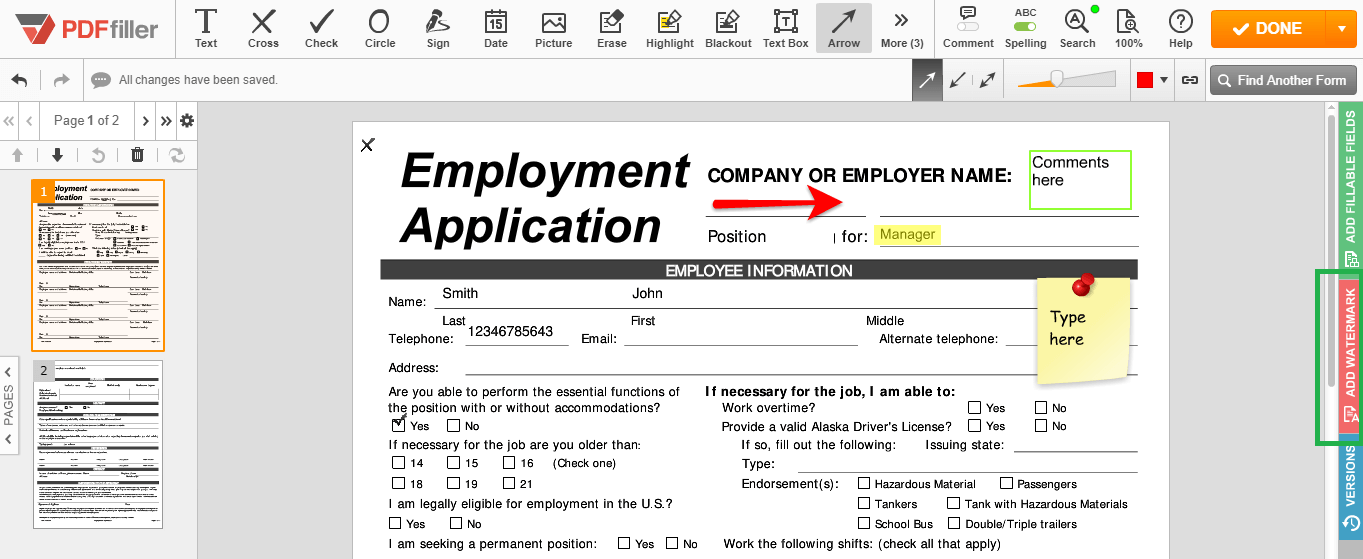Tick the age 14 checkbox

(399, 463)
